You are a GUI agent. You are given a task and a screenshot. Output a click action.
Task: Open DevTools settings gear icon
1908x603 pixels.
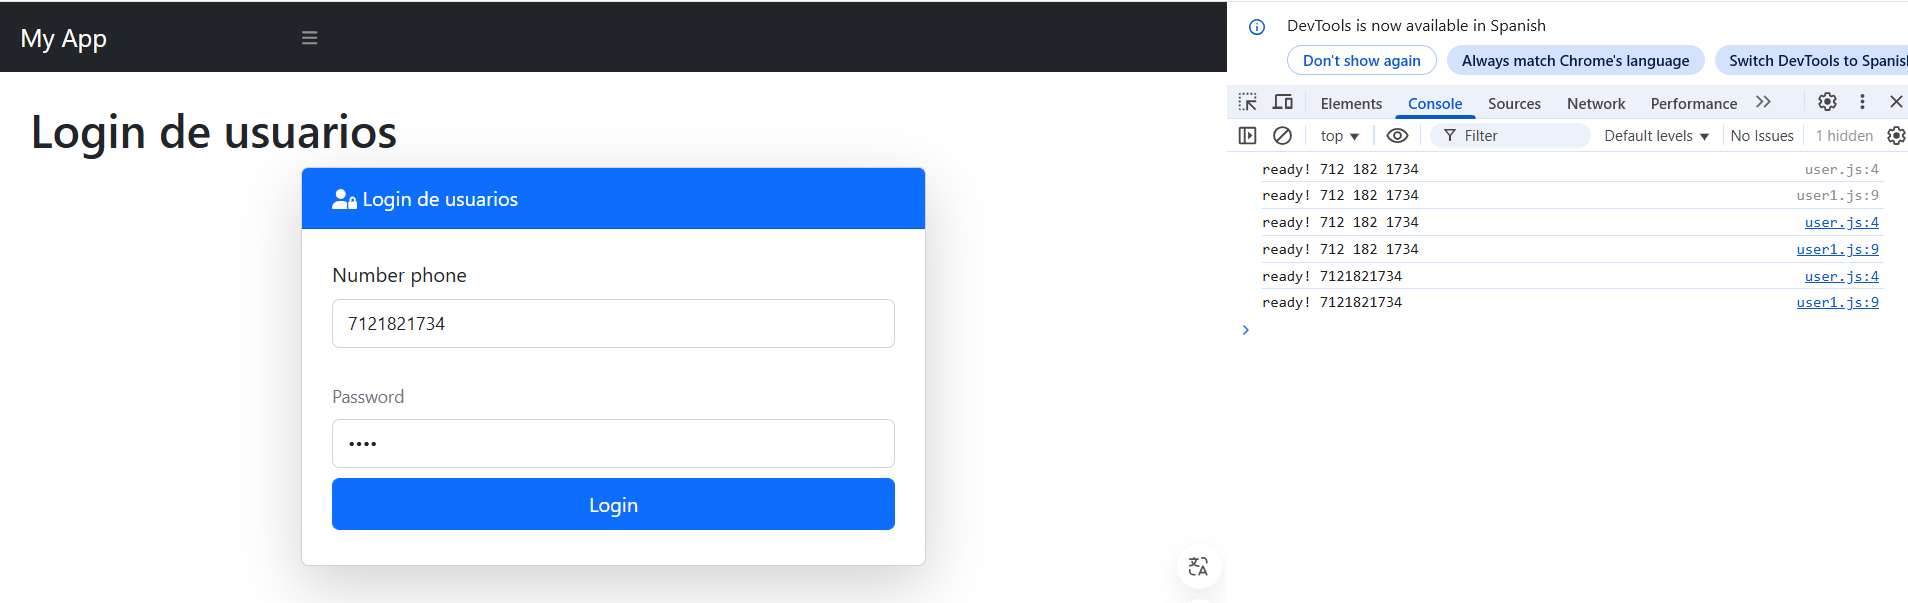pos(1827,102)
